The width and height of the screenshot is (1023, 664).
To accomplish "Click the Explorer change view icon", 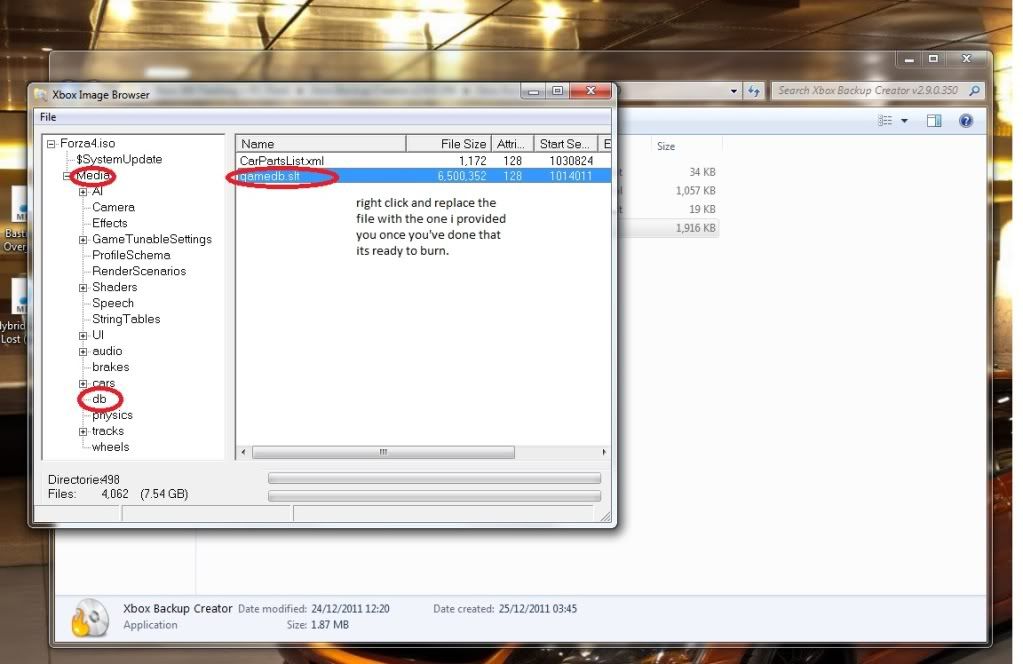I will (885, 121).
